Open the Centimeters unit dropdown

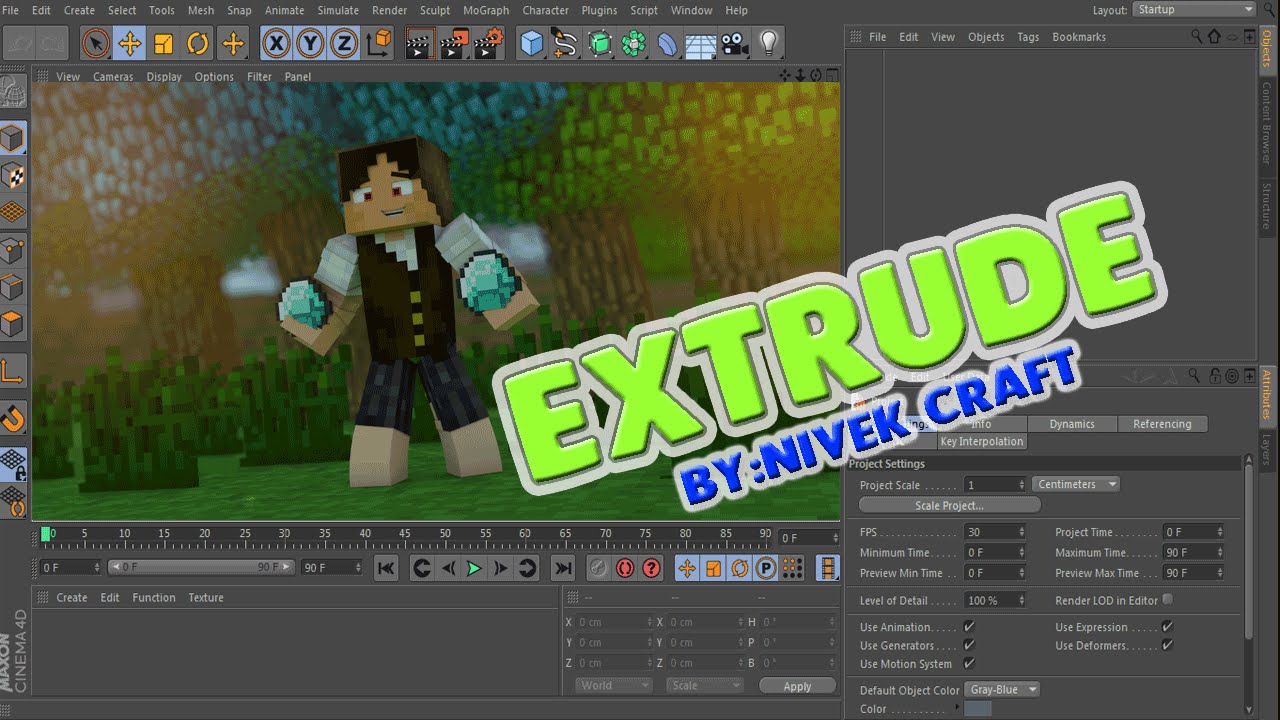(1075, 484)
